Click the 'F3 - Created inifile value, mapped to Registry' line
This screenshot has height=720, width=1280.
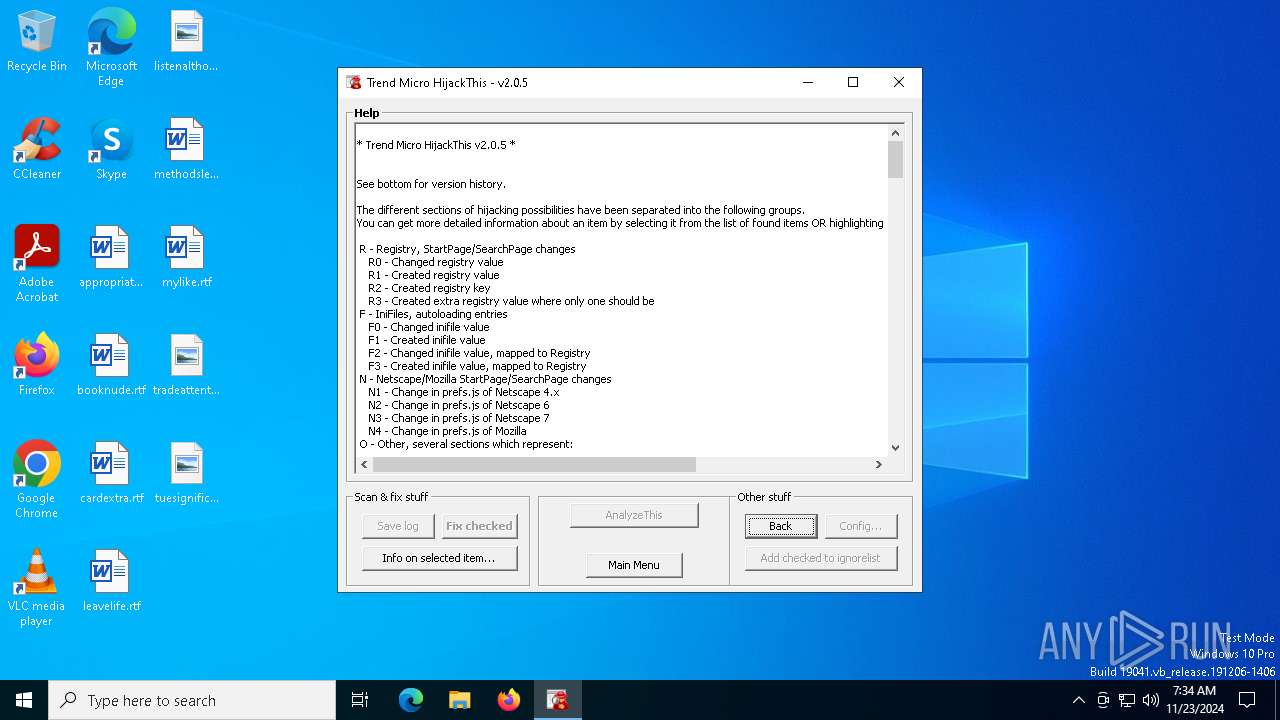click(x=477, y=366)
